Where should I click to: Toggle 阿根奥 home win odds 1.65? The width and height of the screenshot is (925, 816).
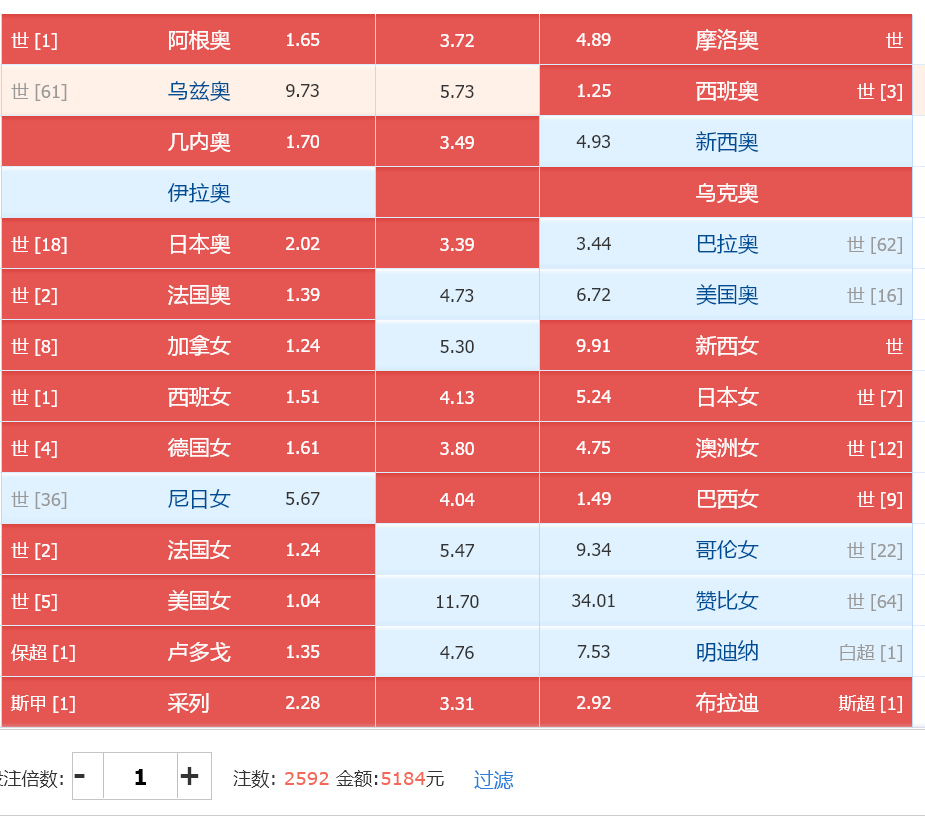188,40
